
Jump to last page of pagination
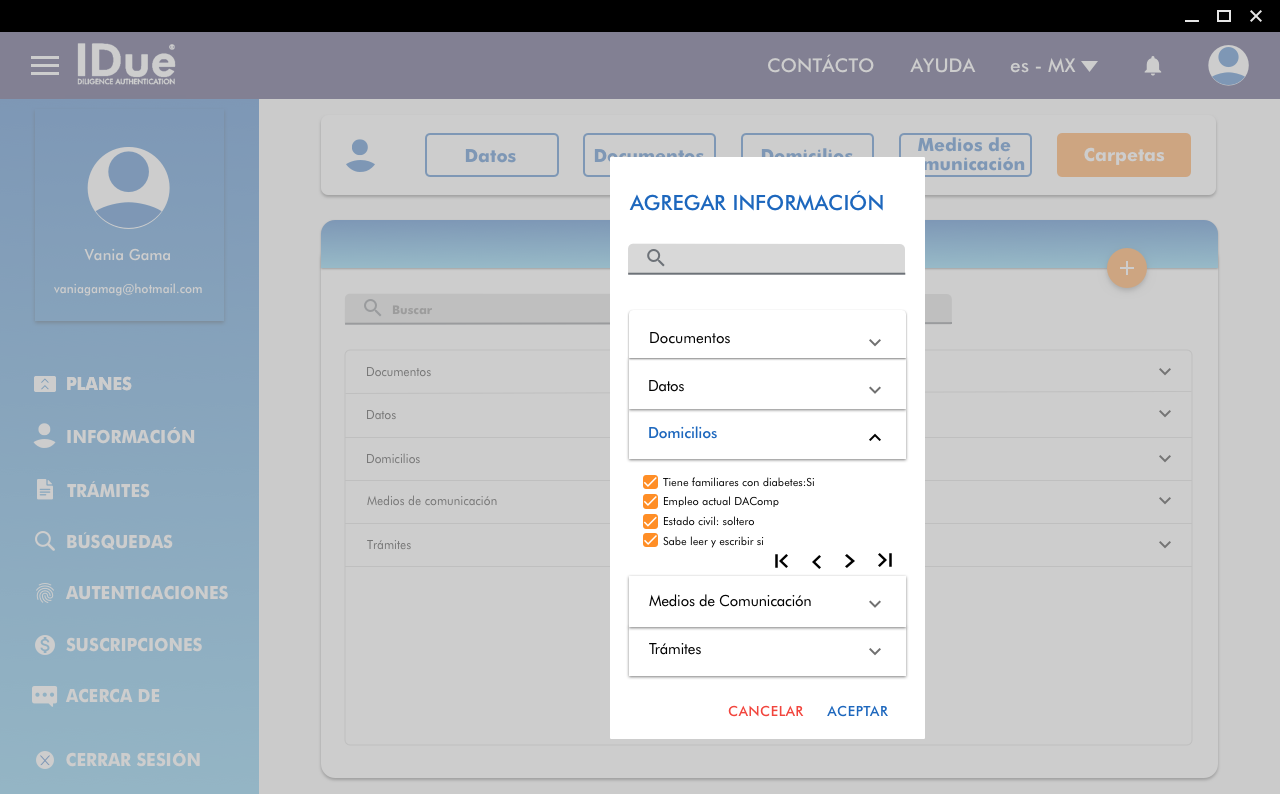(884, 561)
